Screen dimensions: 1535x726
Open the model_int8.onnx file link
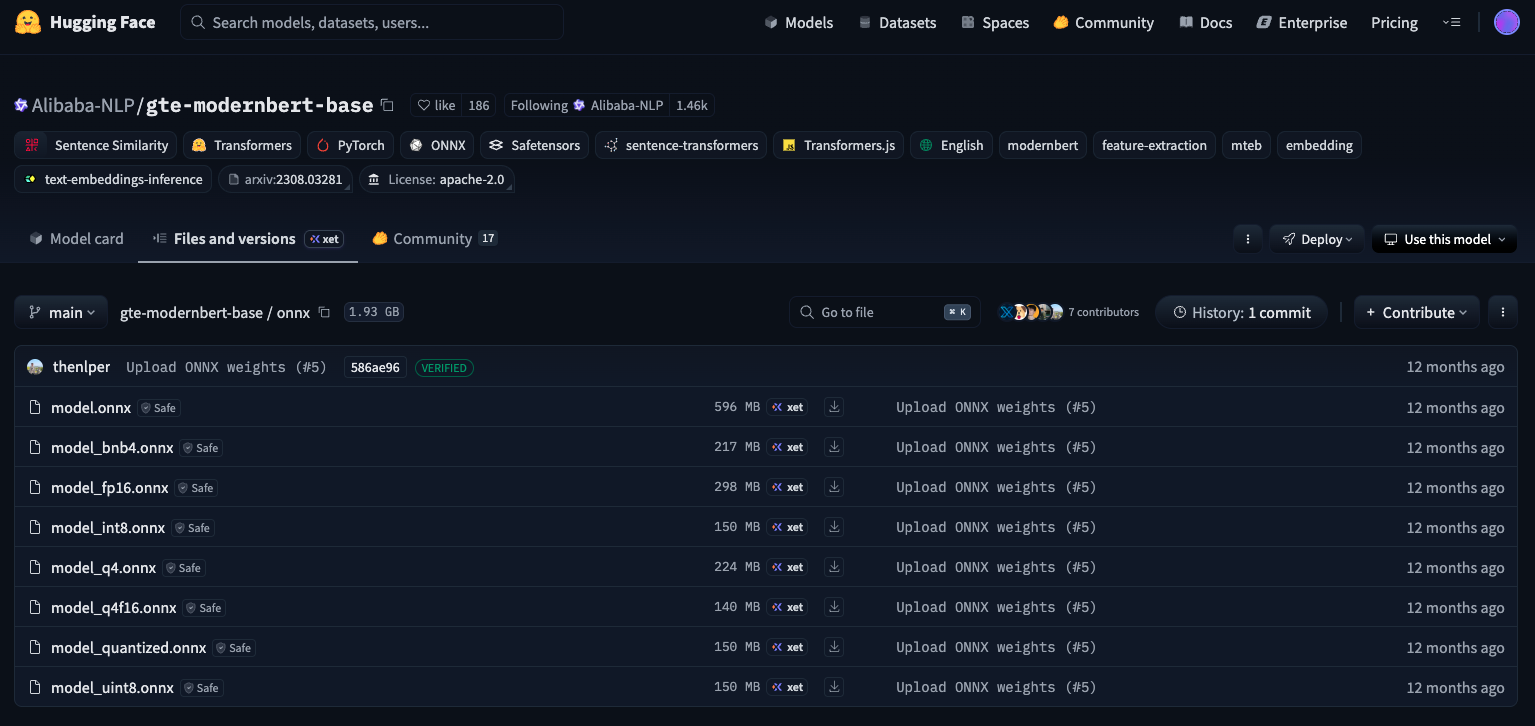tap(108, 527)
